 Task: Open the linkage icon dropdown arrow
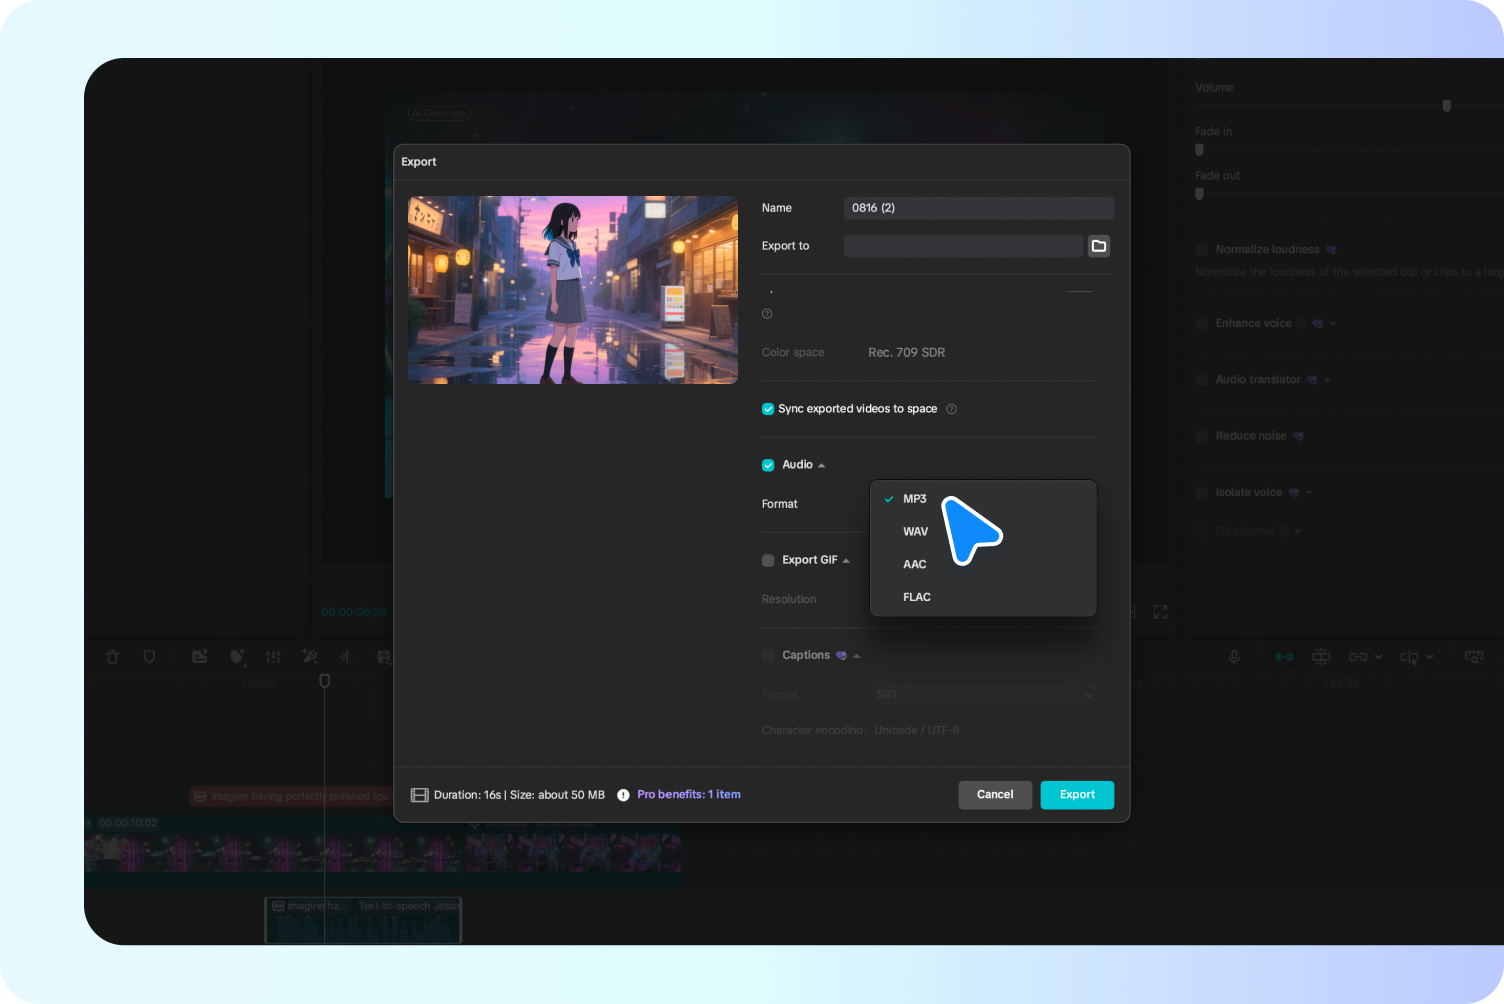tap(1379, 657)
